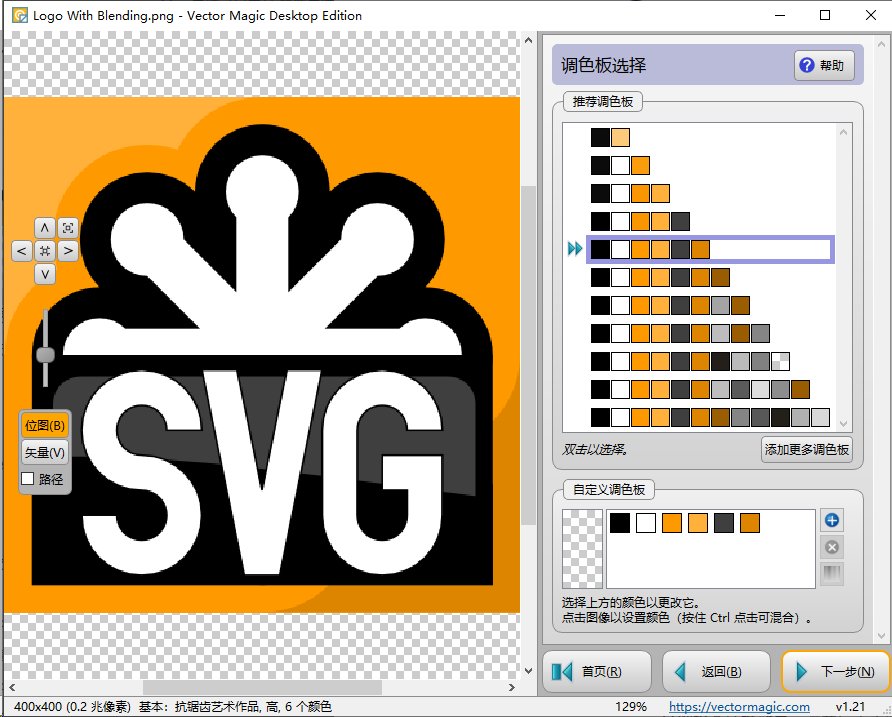The width and height of the screenshot is (892, 717).
Task: Select the three-color recommended palette row
Action: coord(709,165)
